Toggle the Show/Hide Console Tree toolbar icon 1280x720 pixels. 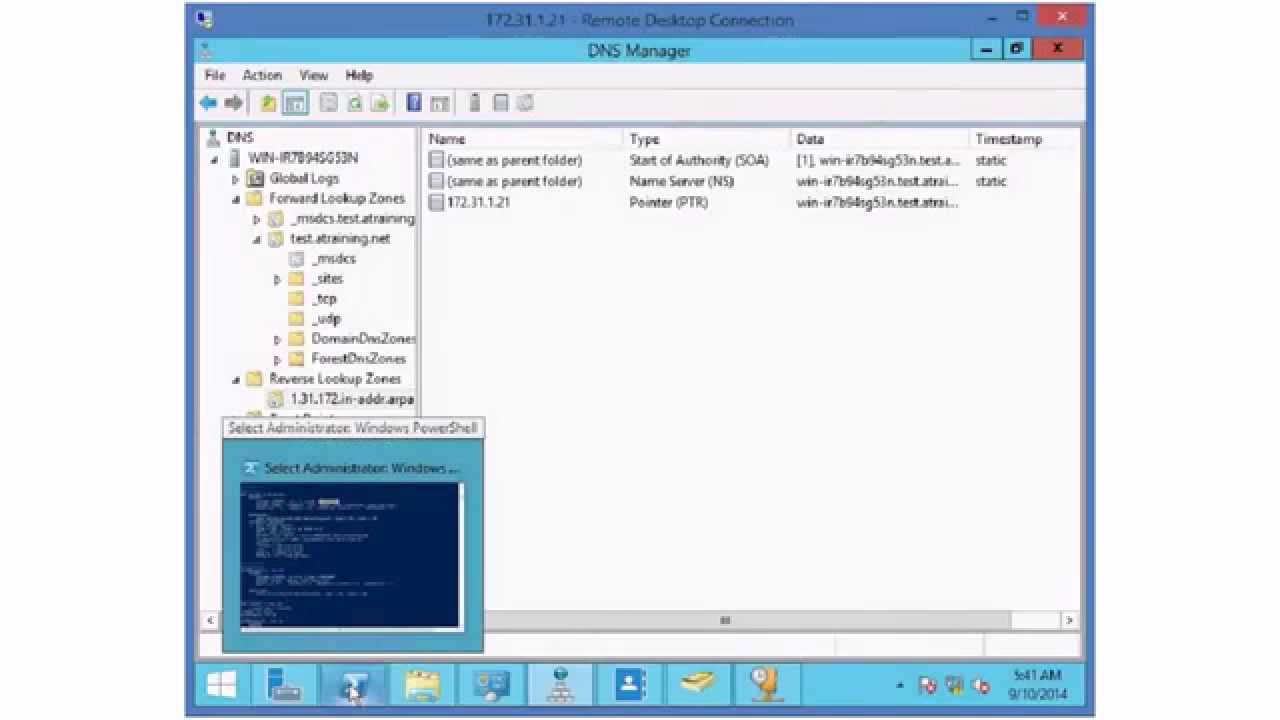[295, 103]
